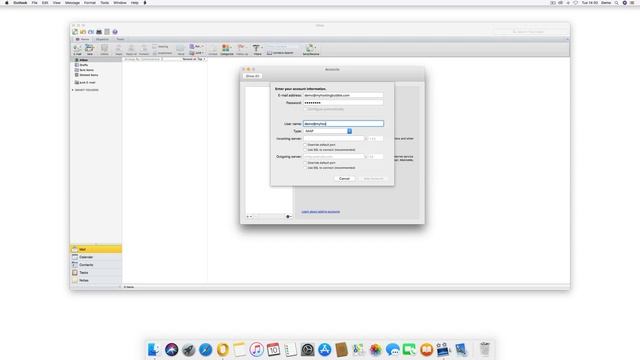Click the Reply All ribbon icon
Screen dimensions: 640x360
[x=131, y=49]
